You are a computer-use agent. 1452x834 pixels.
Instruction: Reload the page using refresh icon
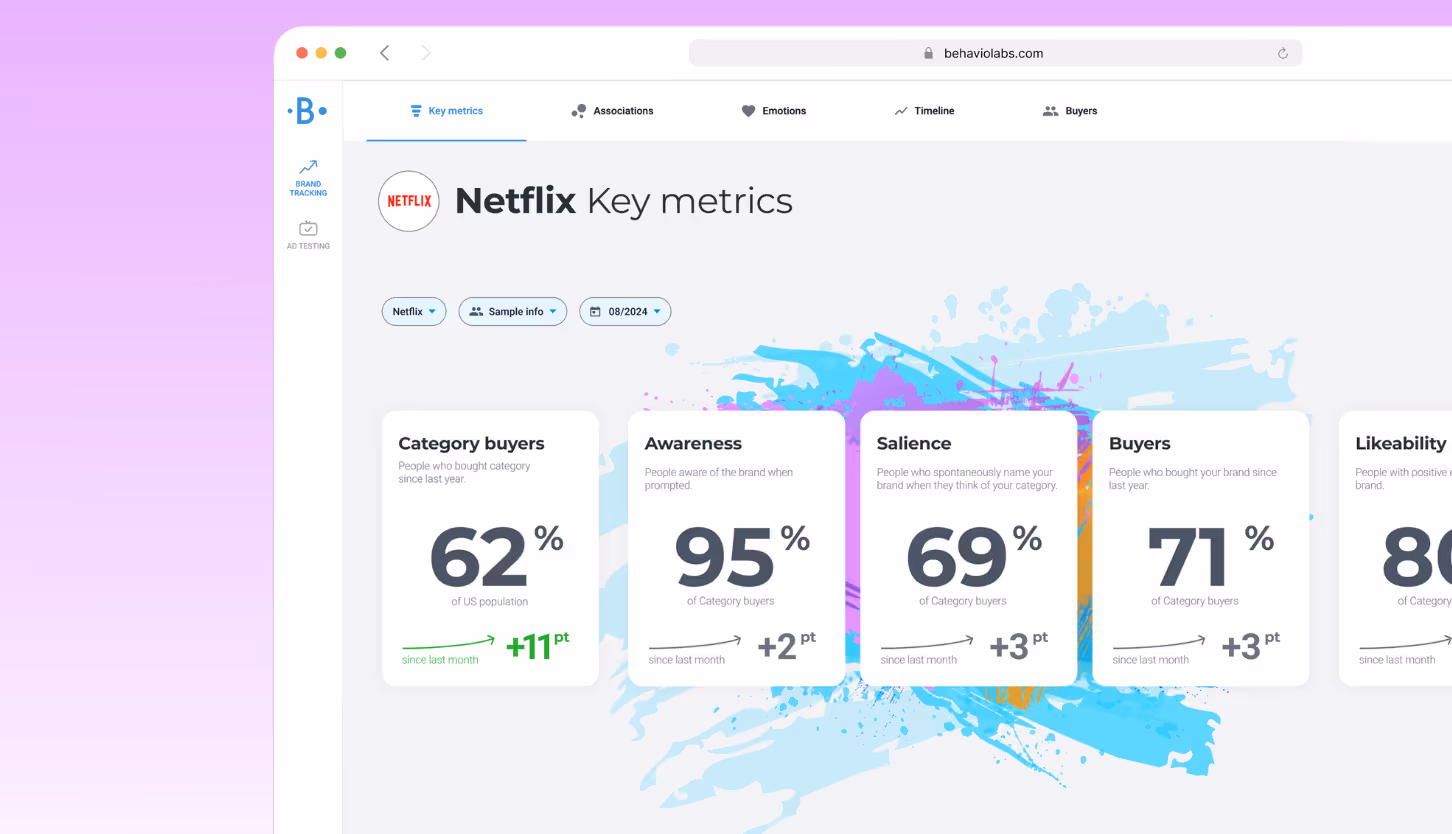click(x=1283, y=54)
